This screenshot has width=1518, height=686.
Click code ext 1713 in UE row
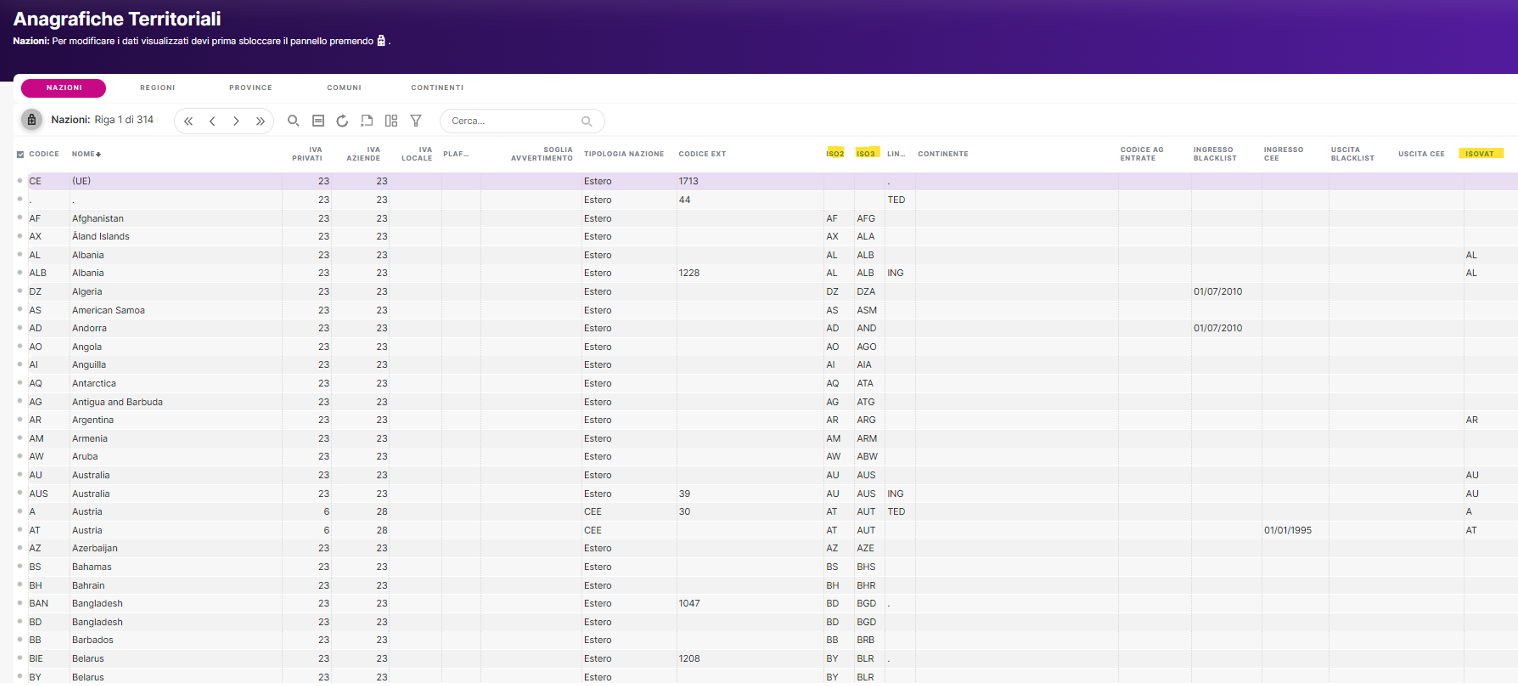click(x=688, y=181)
